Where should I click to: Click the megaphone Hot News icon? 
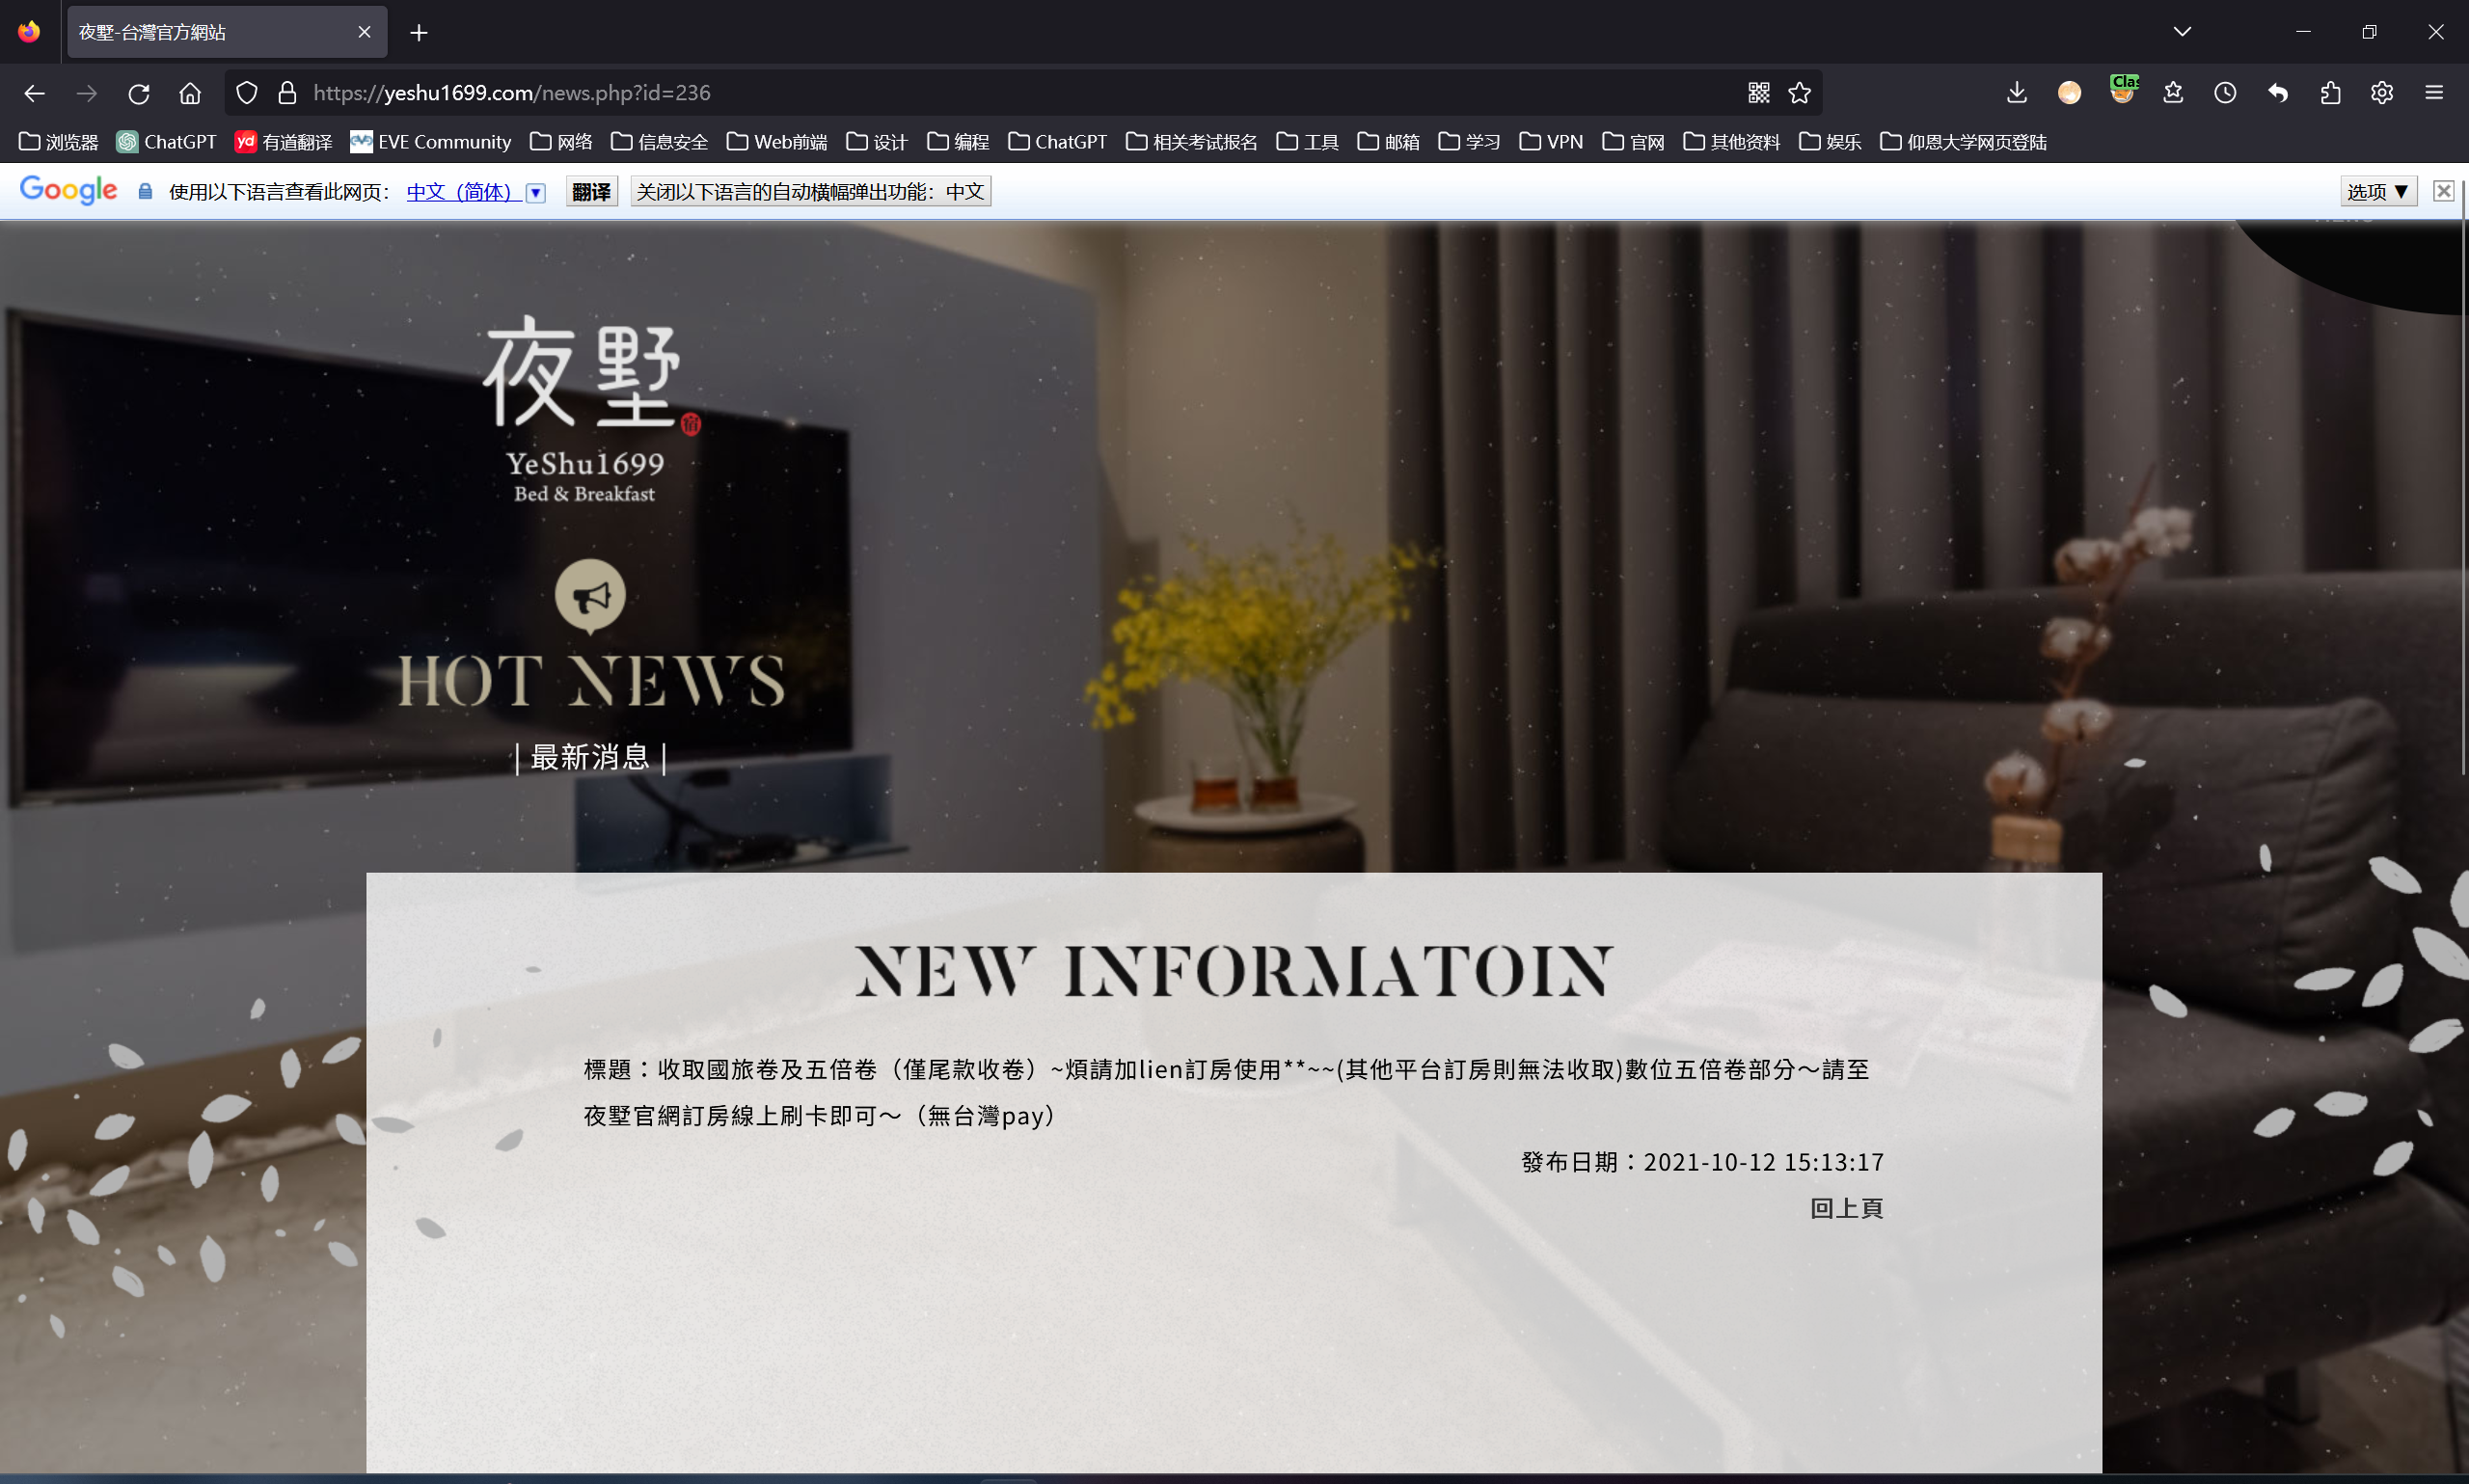point(590,596)
